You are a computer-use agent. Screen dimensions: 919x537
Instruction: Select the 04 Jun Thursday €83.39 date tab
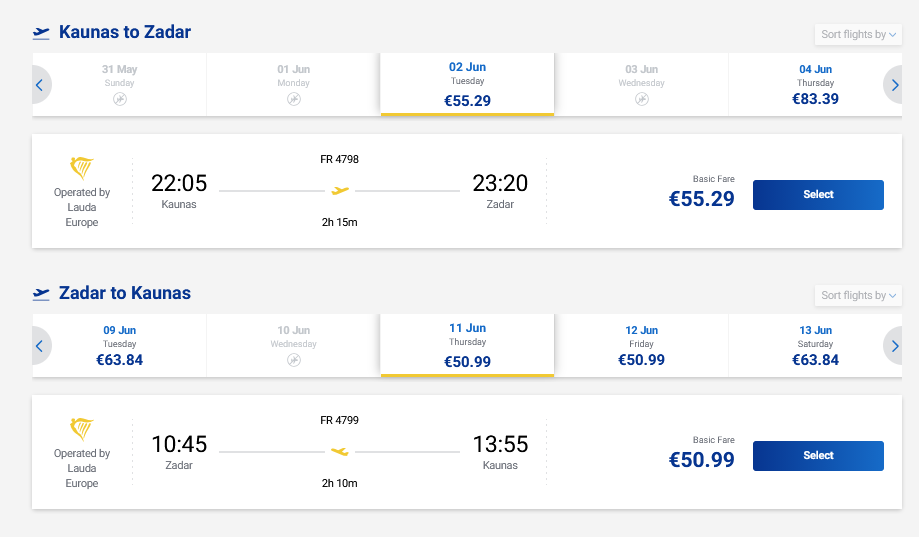(x=815, y=85)
